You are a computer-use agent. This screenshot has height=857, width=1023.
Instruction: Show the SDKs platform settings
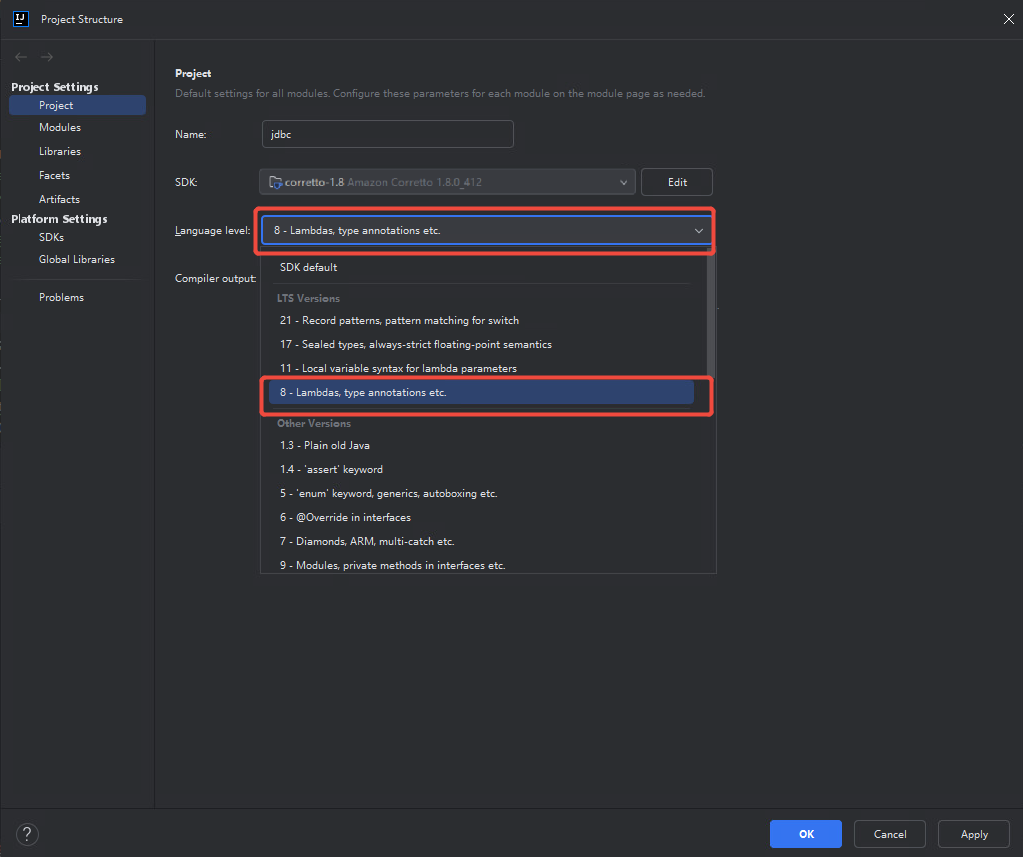coord(52,237)
